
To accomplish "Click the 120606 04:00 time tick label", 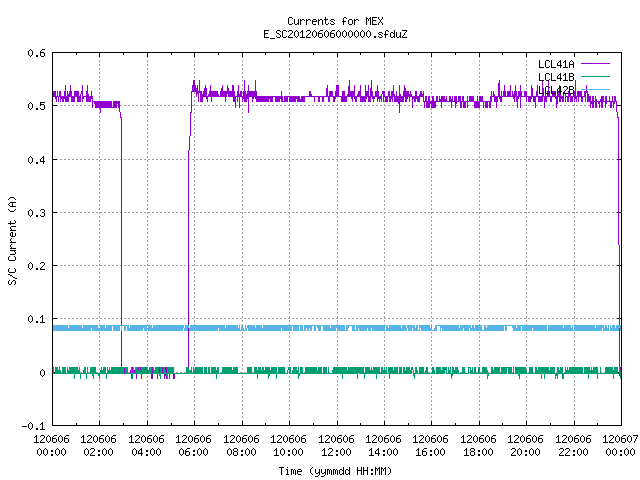I will [147, 446].
